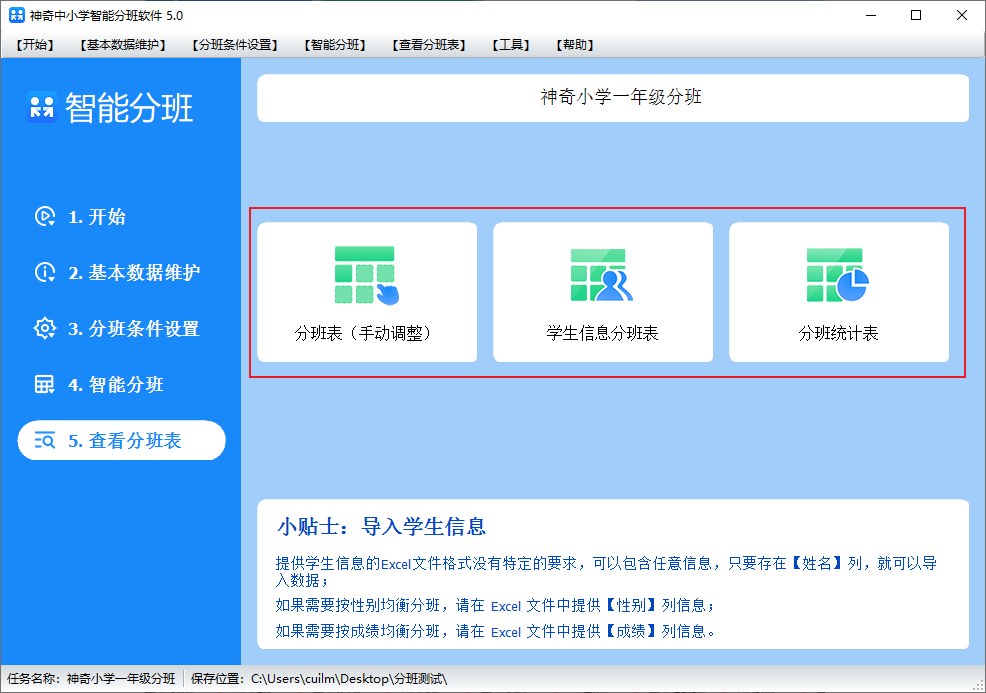Image resolution: width=986 pixels, height=693 pixels.
Task: Open the 【查看分班表】 menu
Action: [429, 45]
